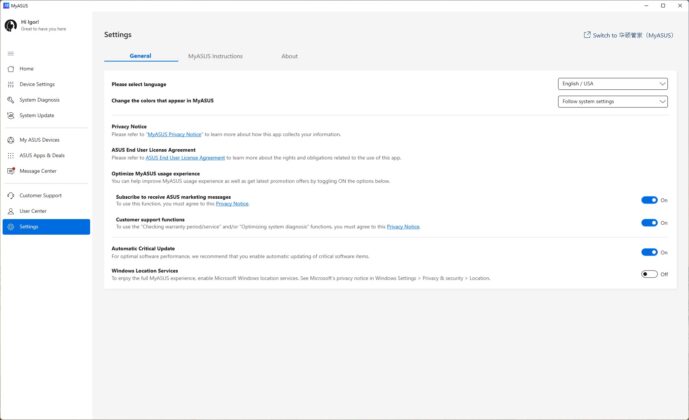The image size is (689, 420).
Task: Open Privacy Notice link under marketing messages
Action: (232, 204)
